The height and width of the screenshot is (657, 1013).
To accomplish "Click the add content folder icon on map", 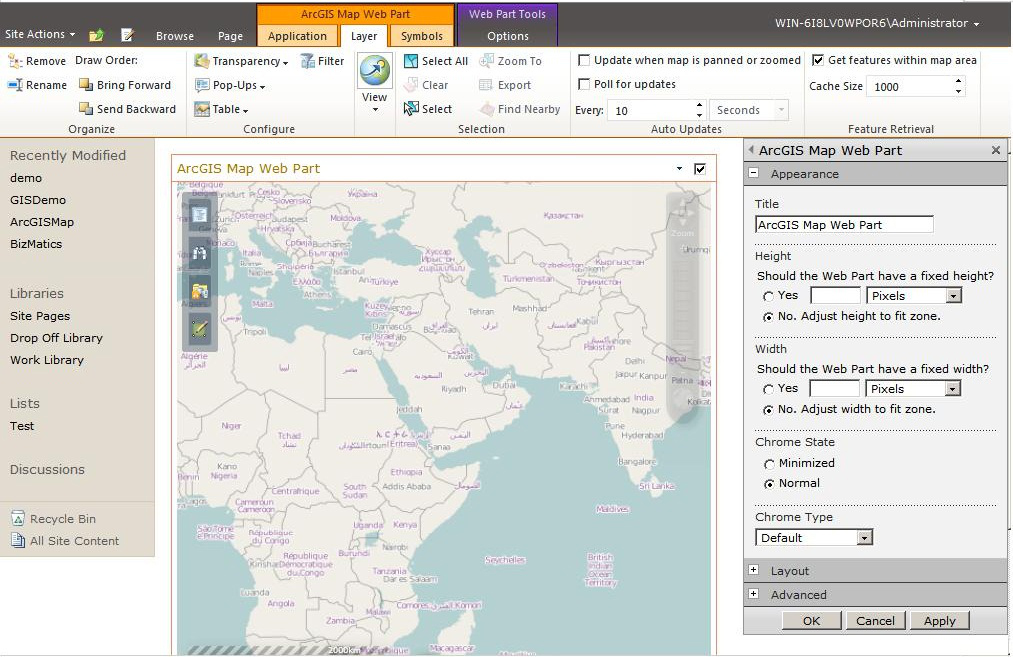I will pyautogui.click(x=200, y=291).
